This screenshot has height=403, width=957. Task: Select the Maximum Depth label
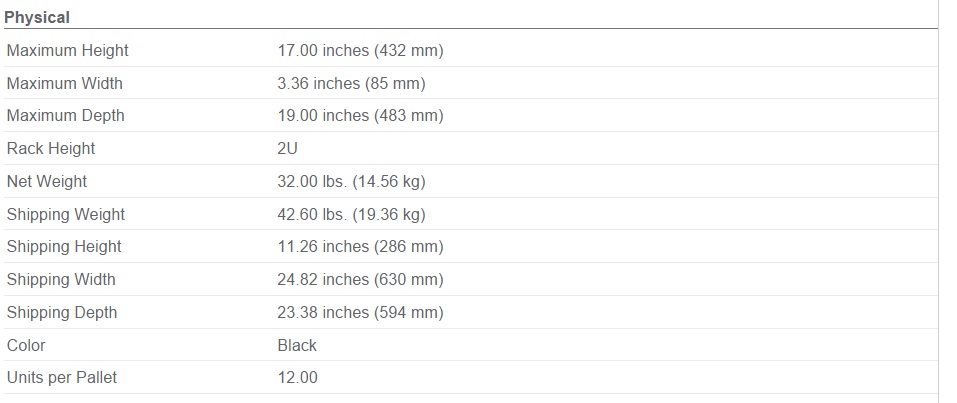tap(65, 115)
